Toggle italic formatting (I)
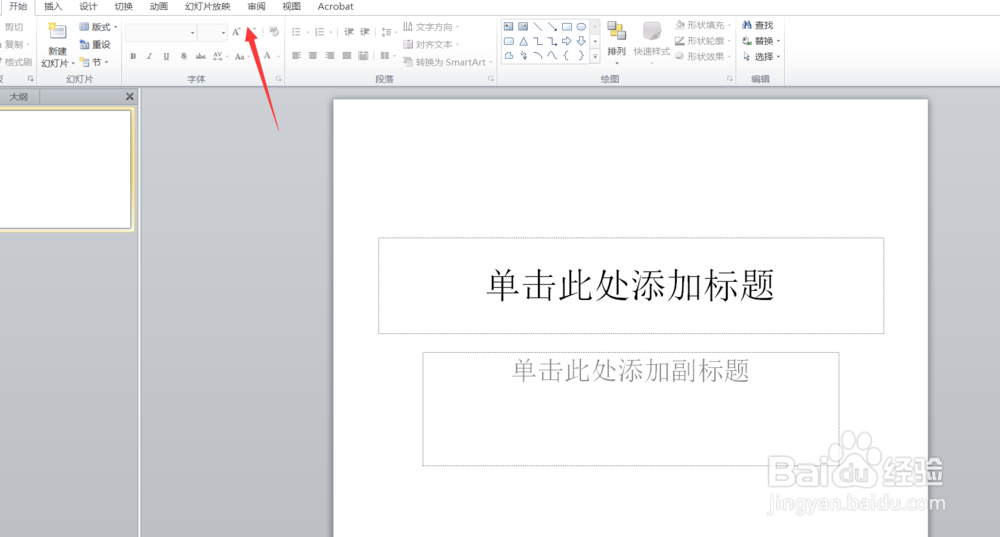 149,56
